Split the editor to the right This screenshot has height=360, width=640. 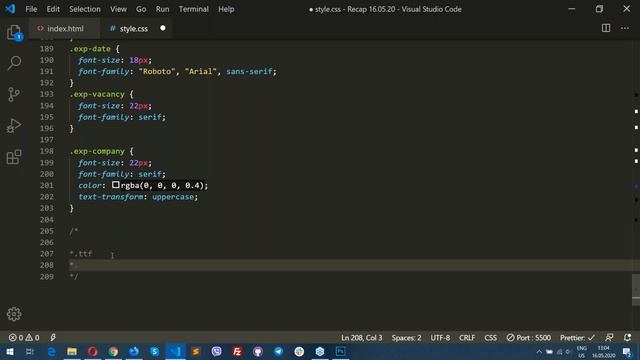pos(606,28)
